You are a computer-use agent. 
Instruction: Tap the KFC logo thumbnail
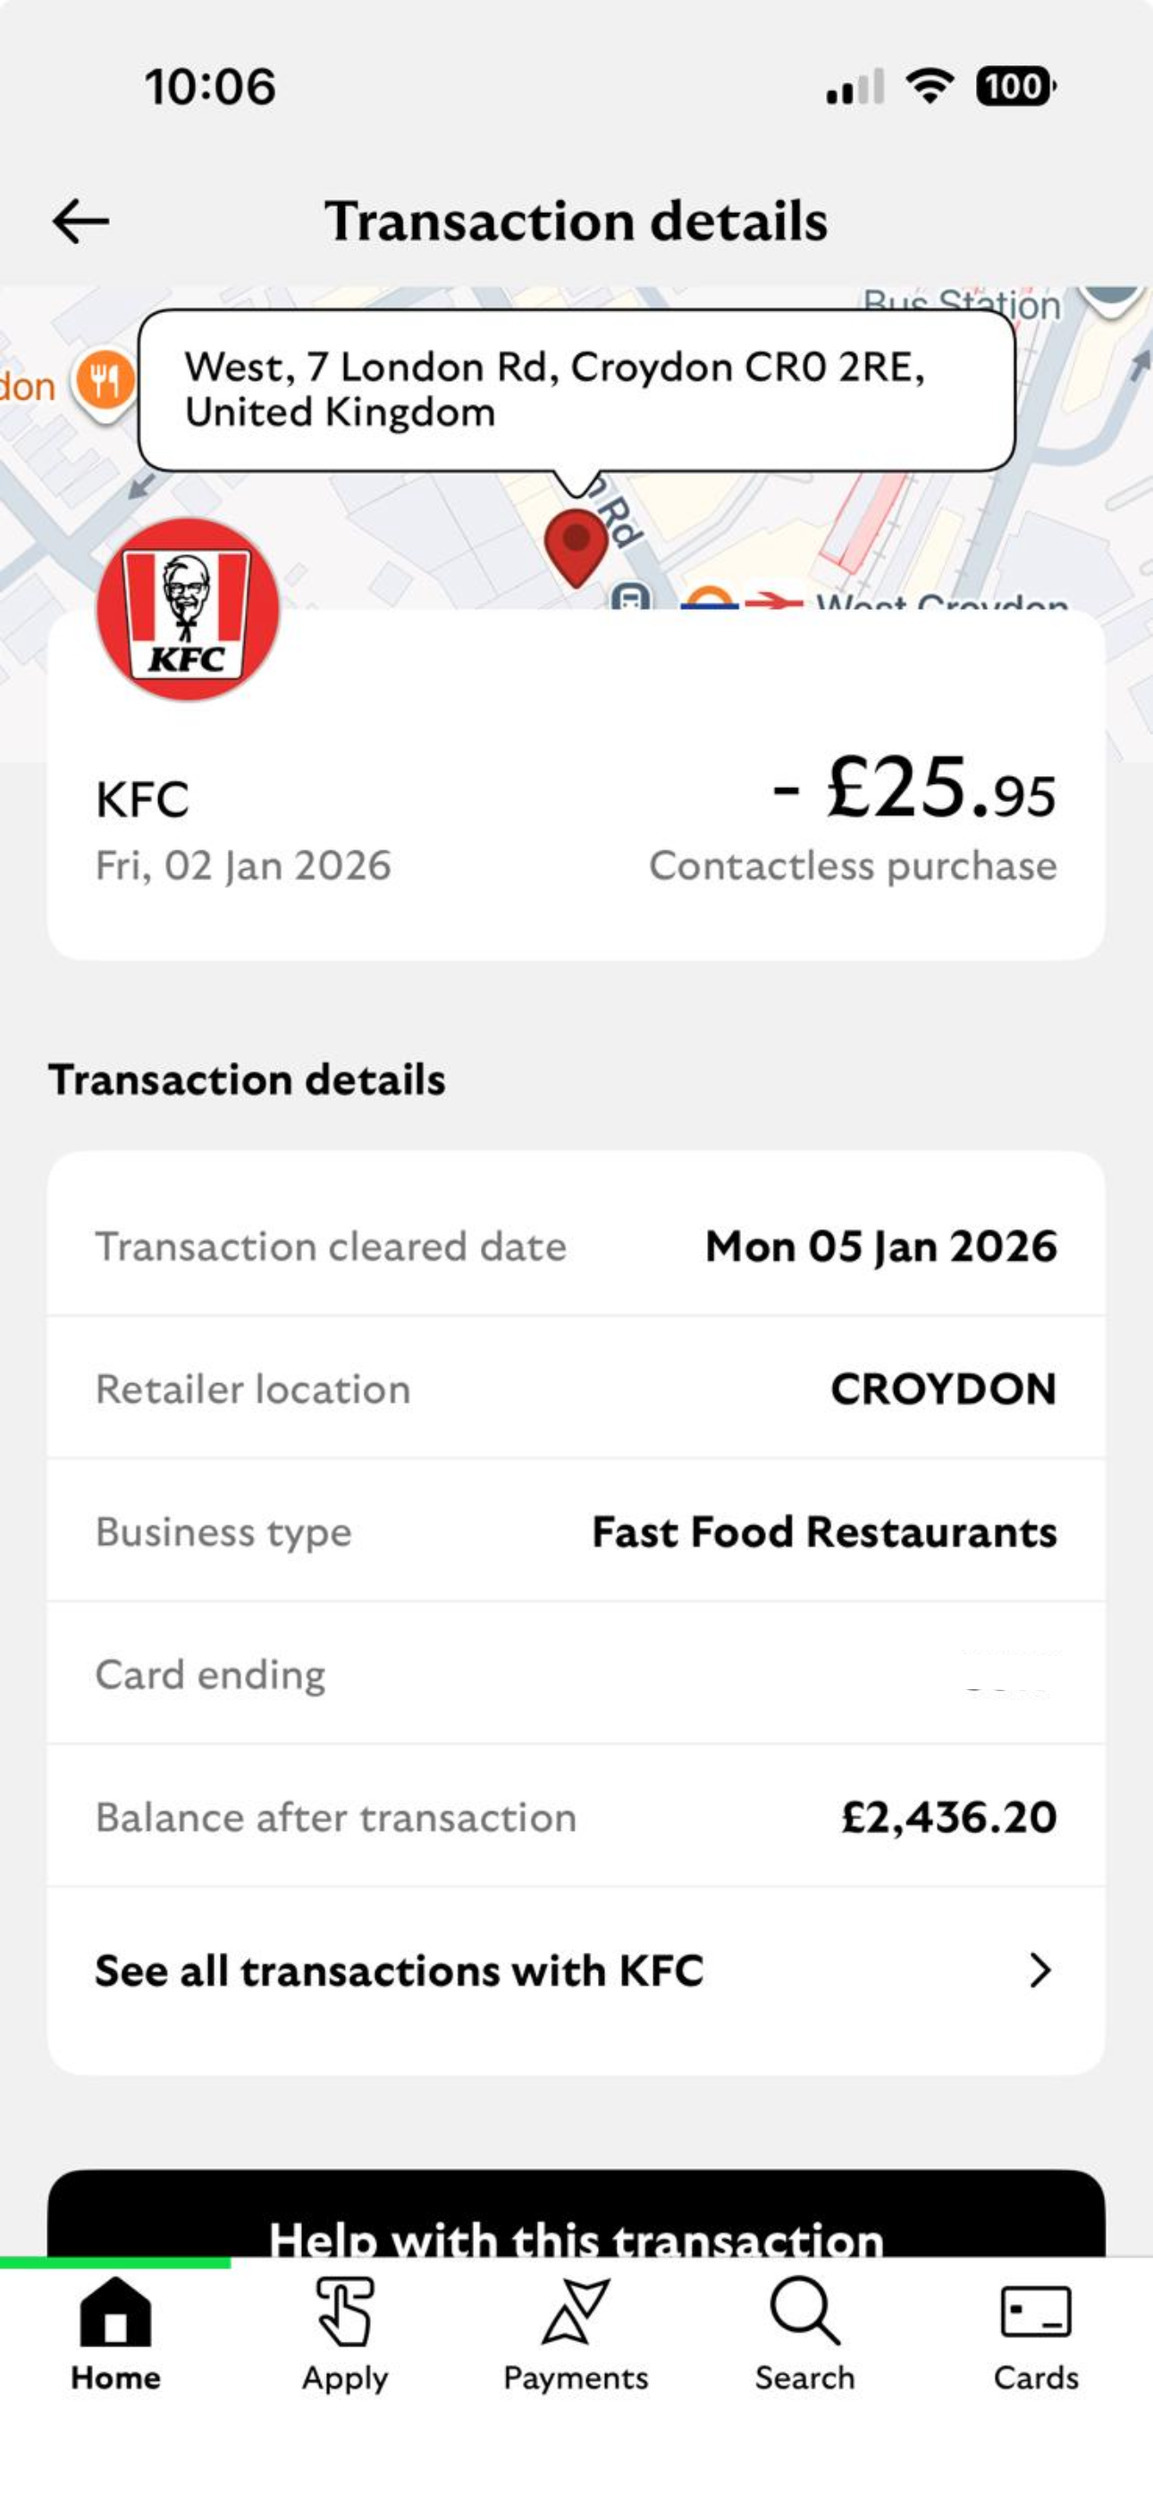pyautogui.click(x=187, y=609)
